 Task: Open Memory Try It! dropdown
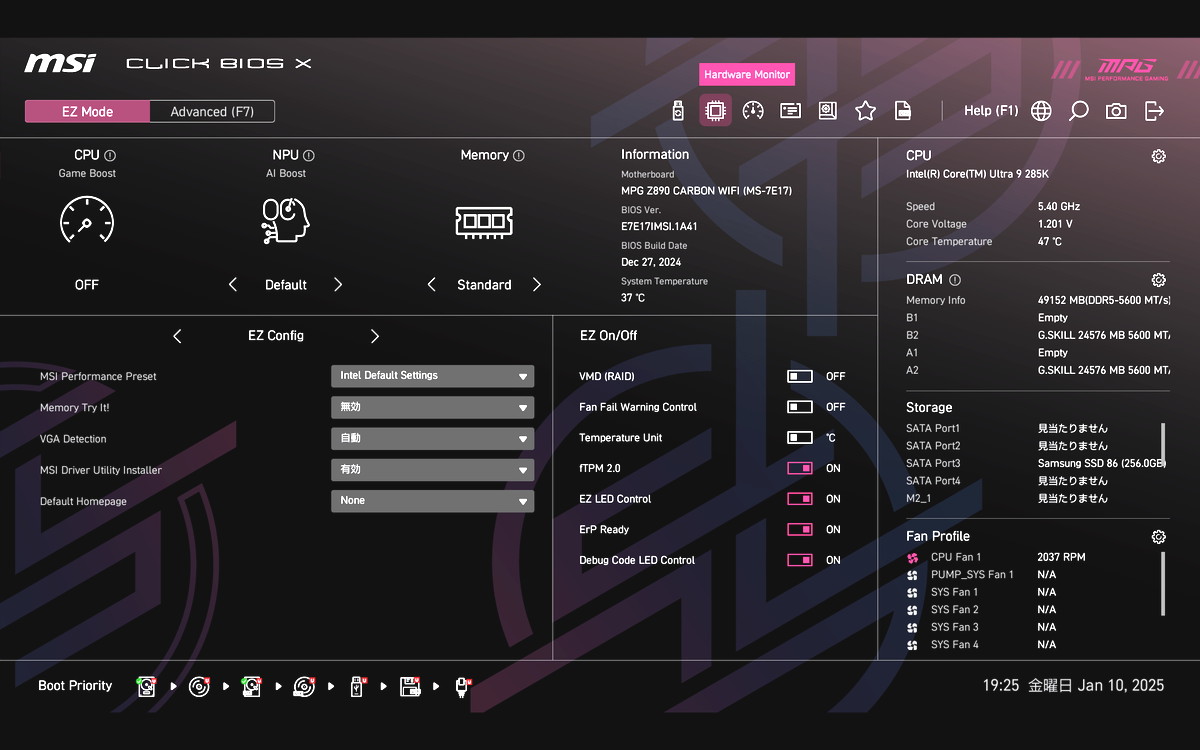433,407
